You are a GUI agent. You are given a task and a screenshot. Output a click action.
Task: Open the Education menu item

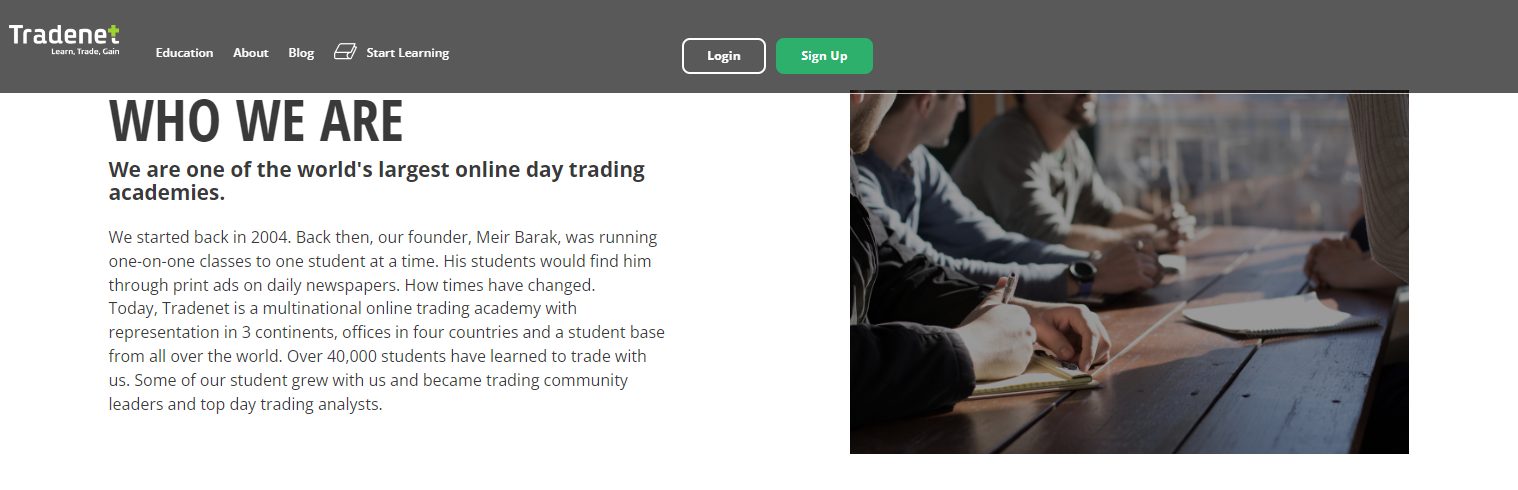tap(184, 53)
